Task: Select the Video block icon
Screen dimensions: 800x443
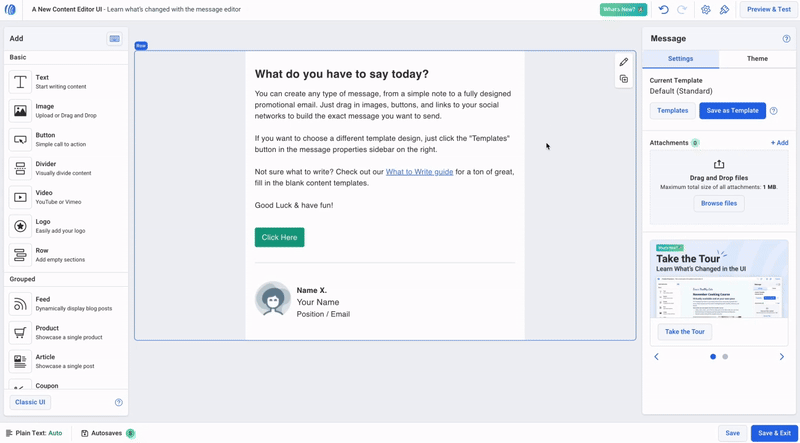Action: 20,197
